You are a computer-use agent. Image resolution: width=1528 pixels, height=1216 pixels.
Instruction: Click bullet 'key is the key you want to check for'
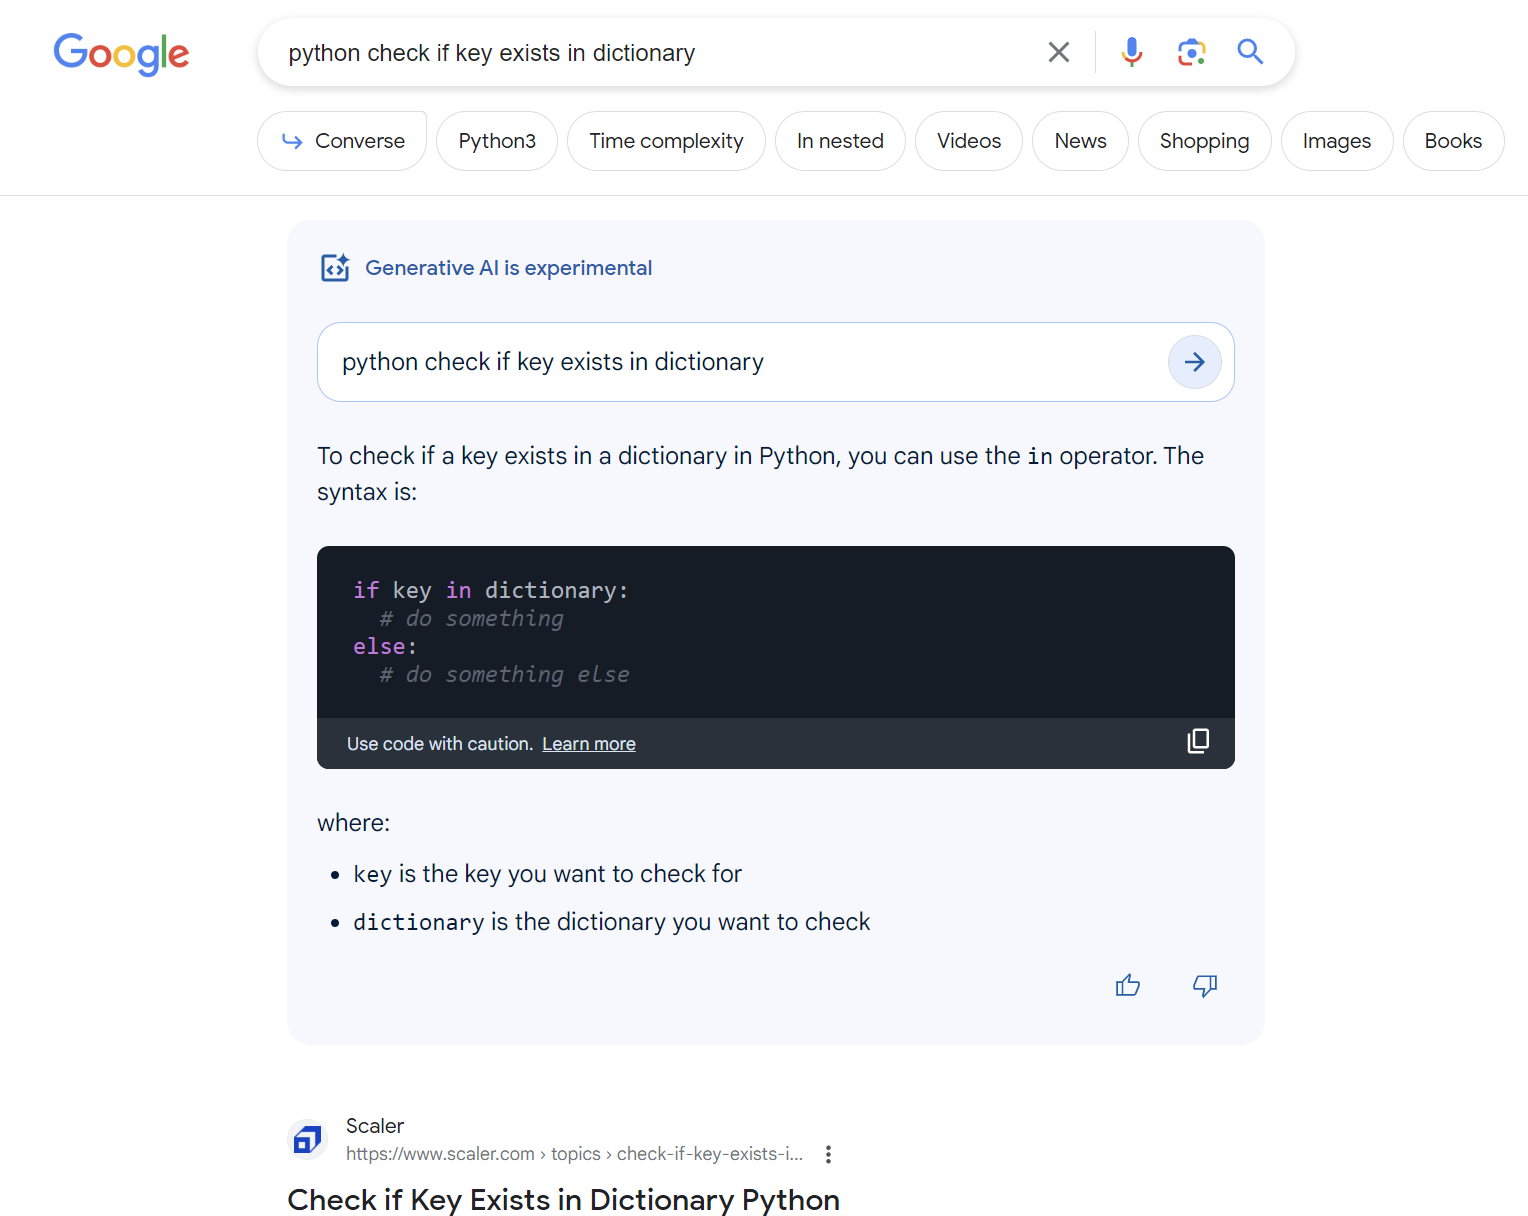point(547,874)
